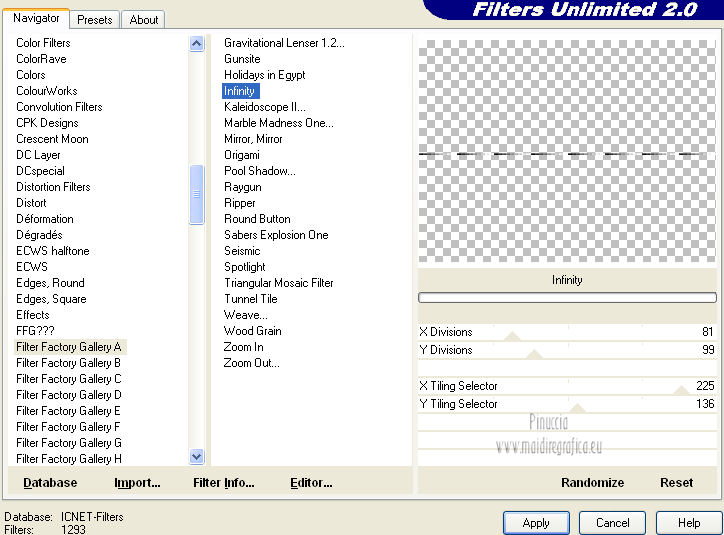Select the Colors category

(31, 75)
